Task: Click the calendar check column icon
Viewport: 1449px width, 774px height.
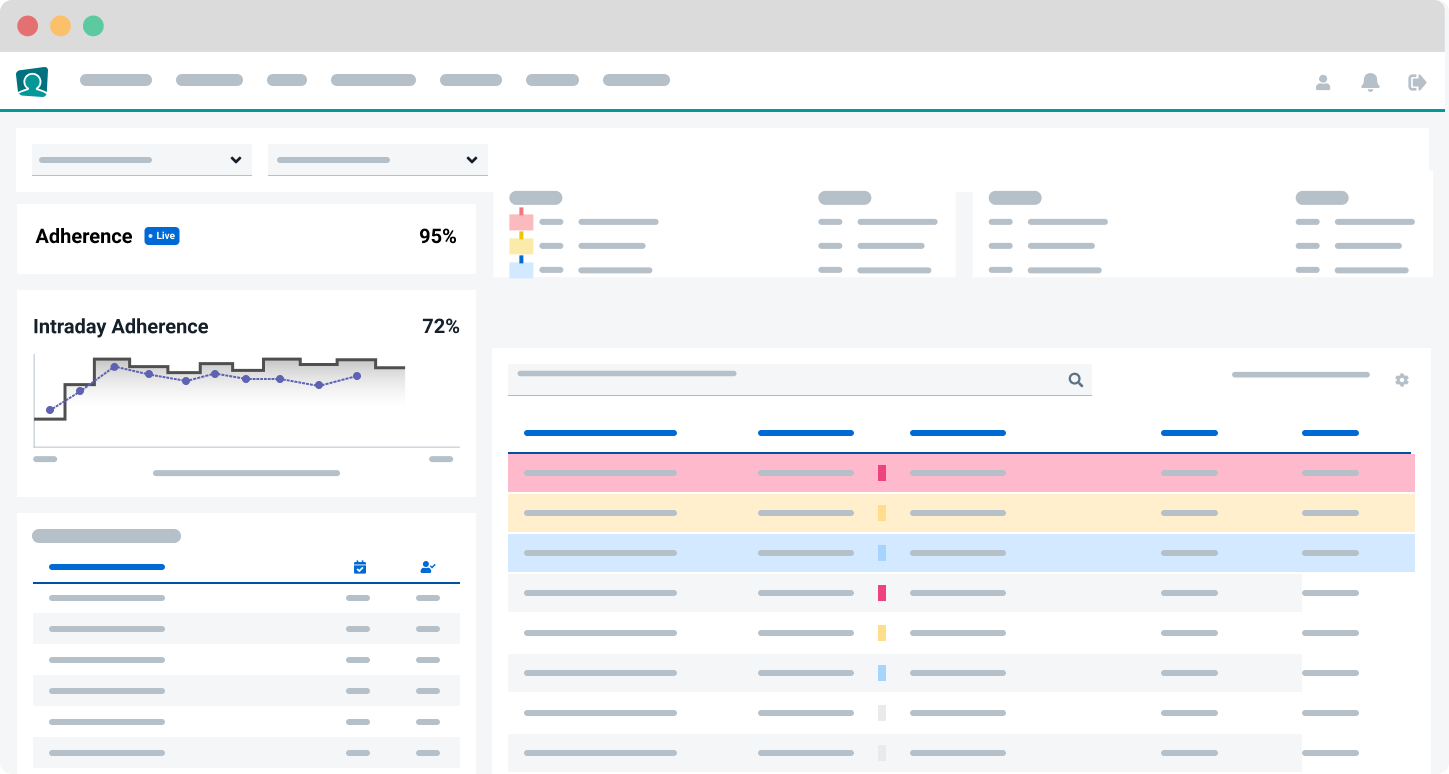Action: click(x=360, y=567)
